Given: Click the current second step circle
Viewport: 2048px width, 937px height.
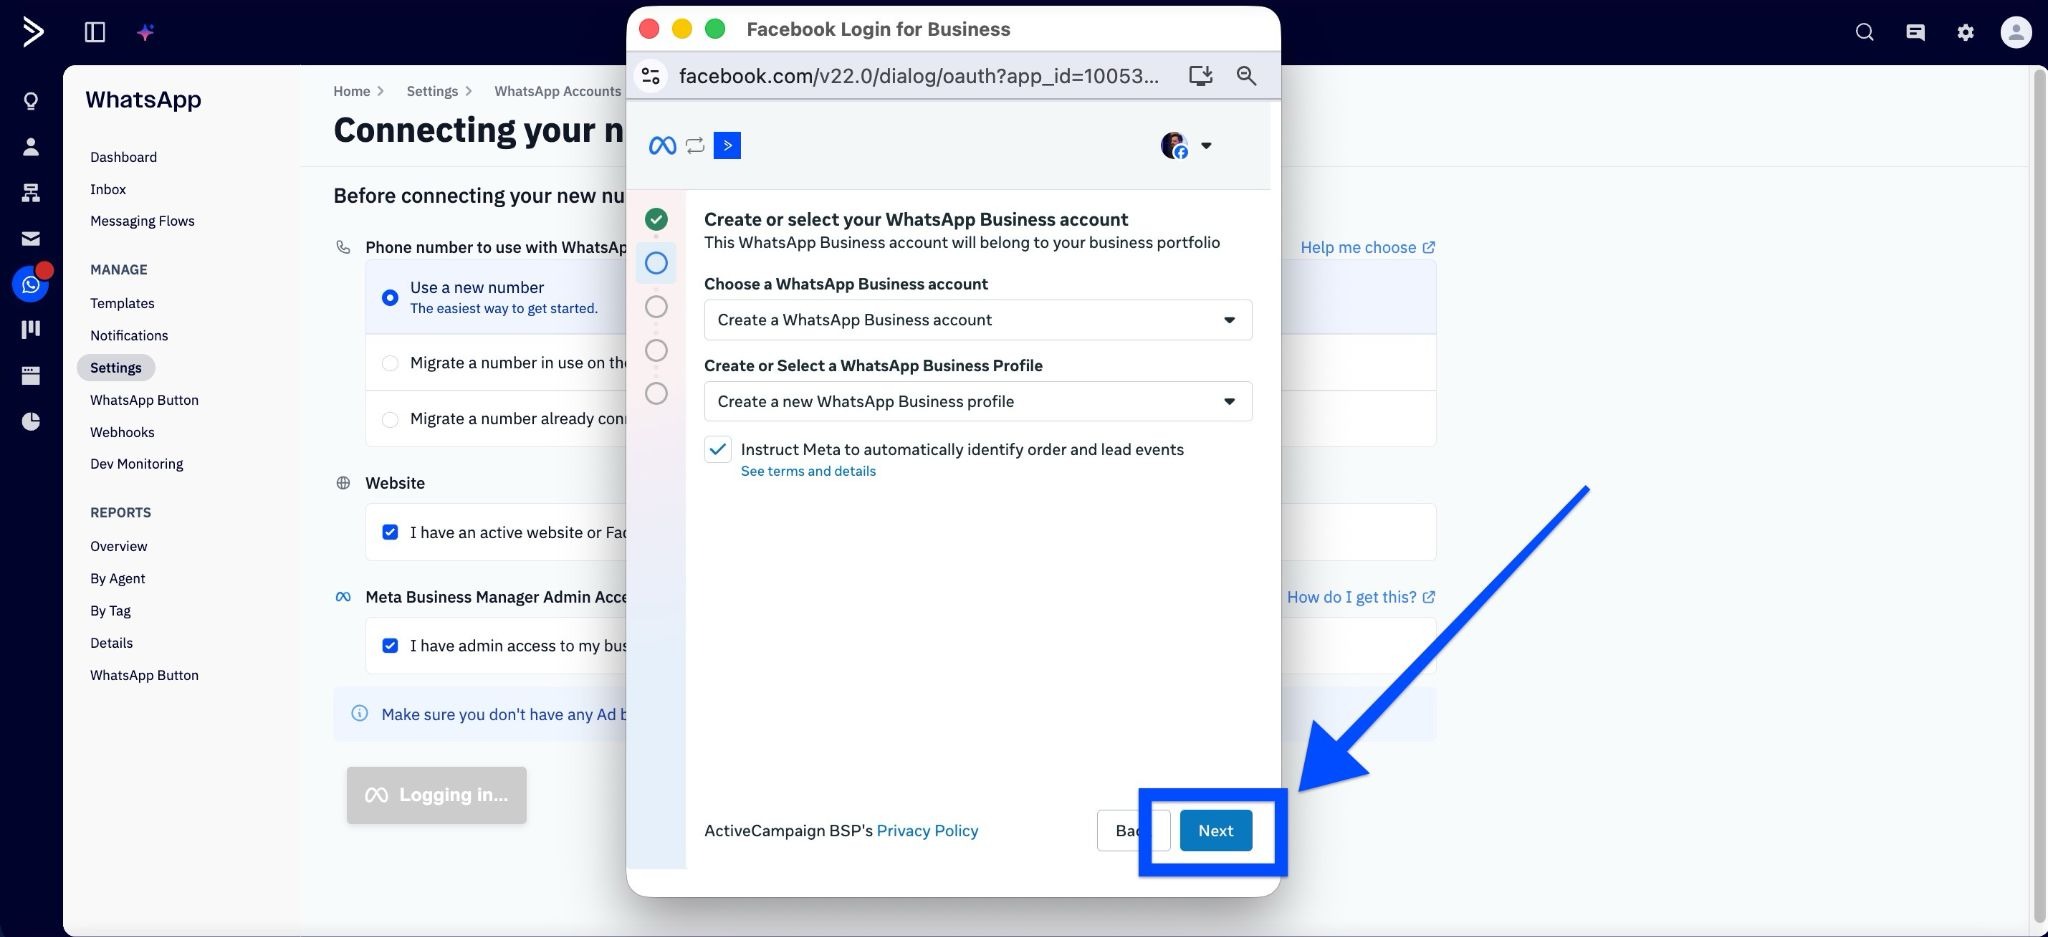Looking at the screenshot, I should (656, 263).
